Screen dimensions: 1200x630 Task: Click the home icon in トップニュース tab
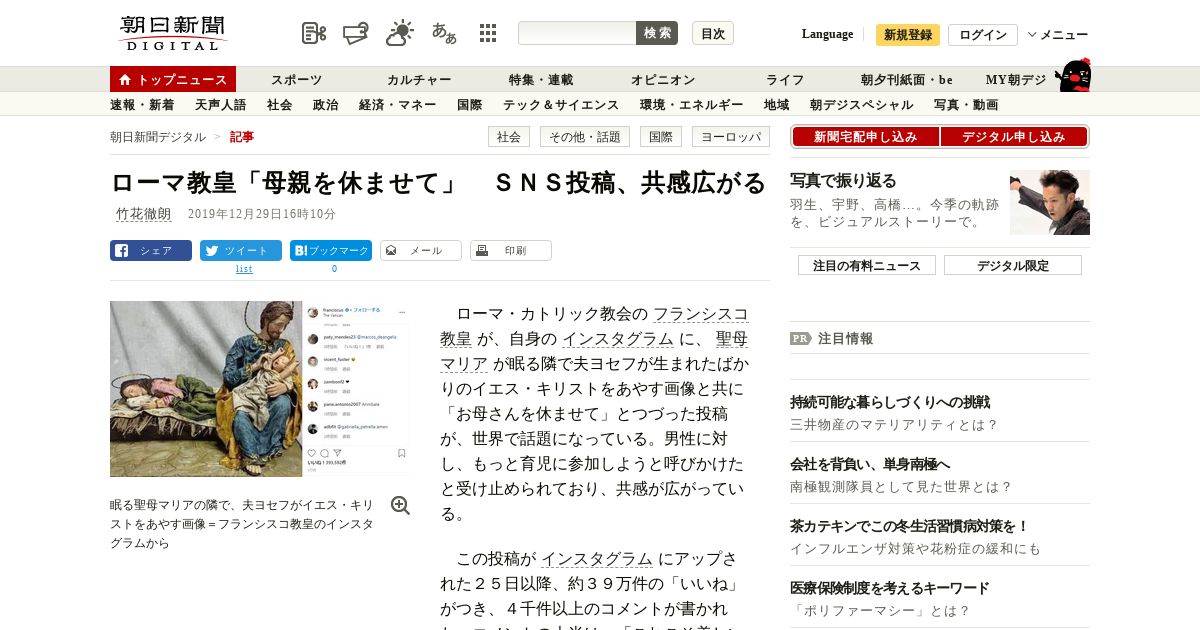[125, 79]
